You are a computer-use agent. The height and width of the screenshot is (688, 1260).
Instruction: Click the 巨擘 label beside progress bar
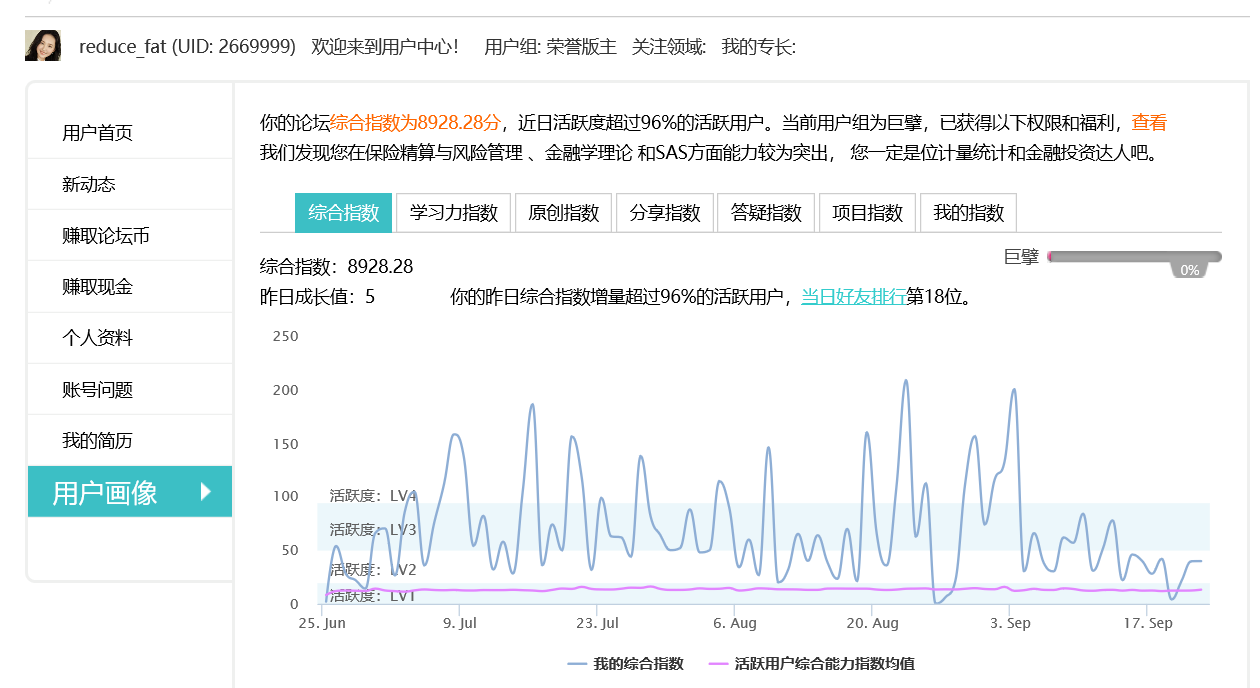(x=1021, y=257)
